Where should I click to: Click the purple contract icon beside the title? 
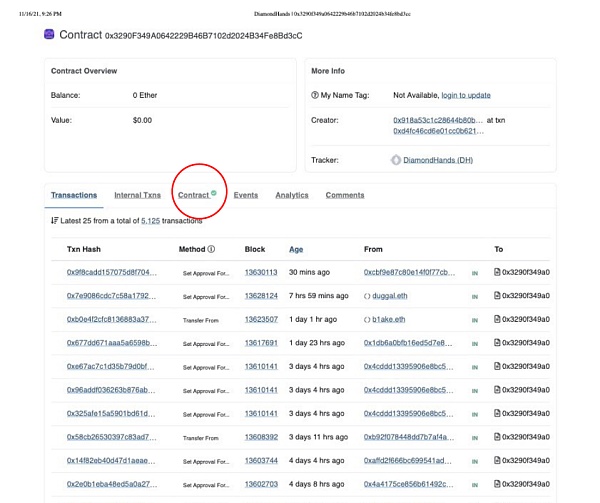[49, 35]
